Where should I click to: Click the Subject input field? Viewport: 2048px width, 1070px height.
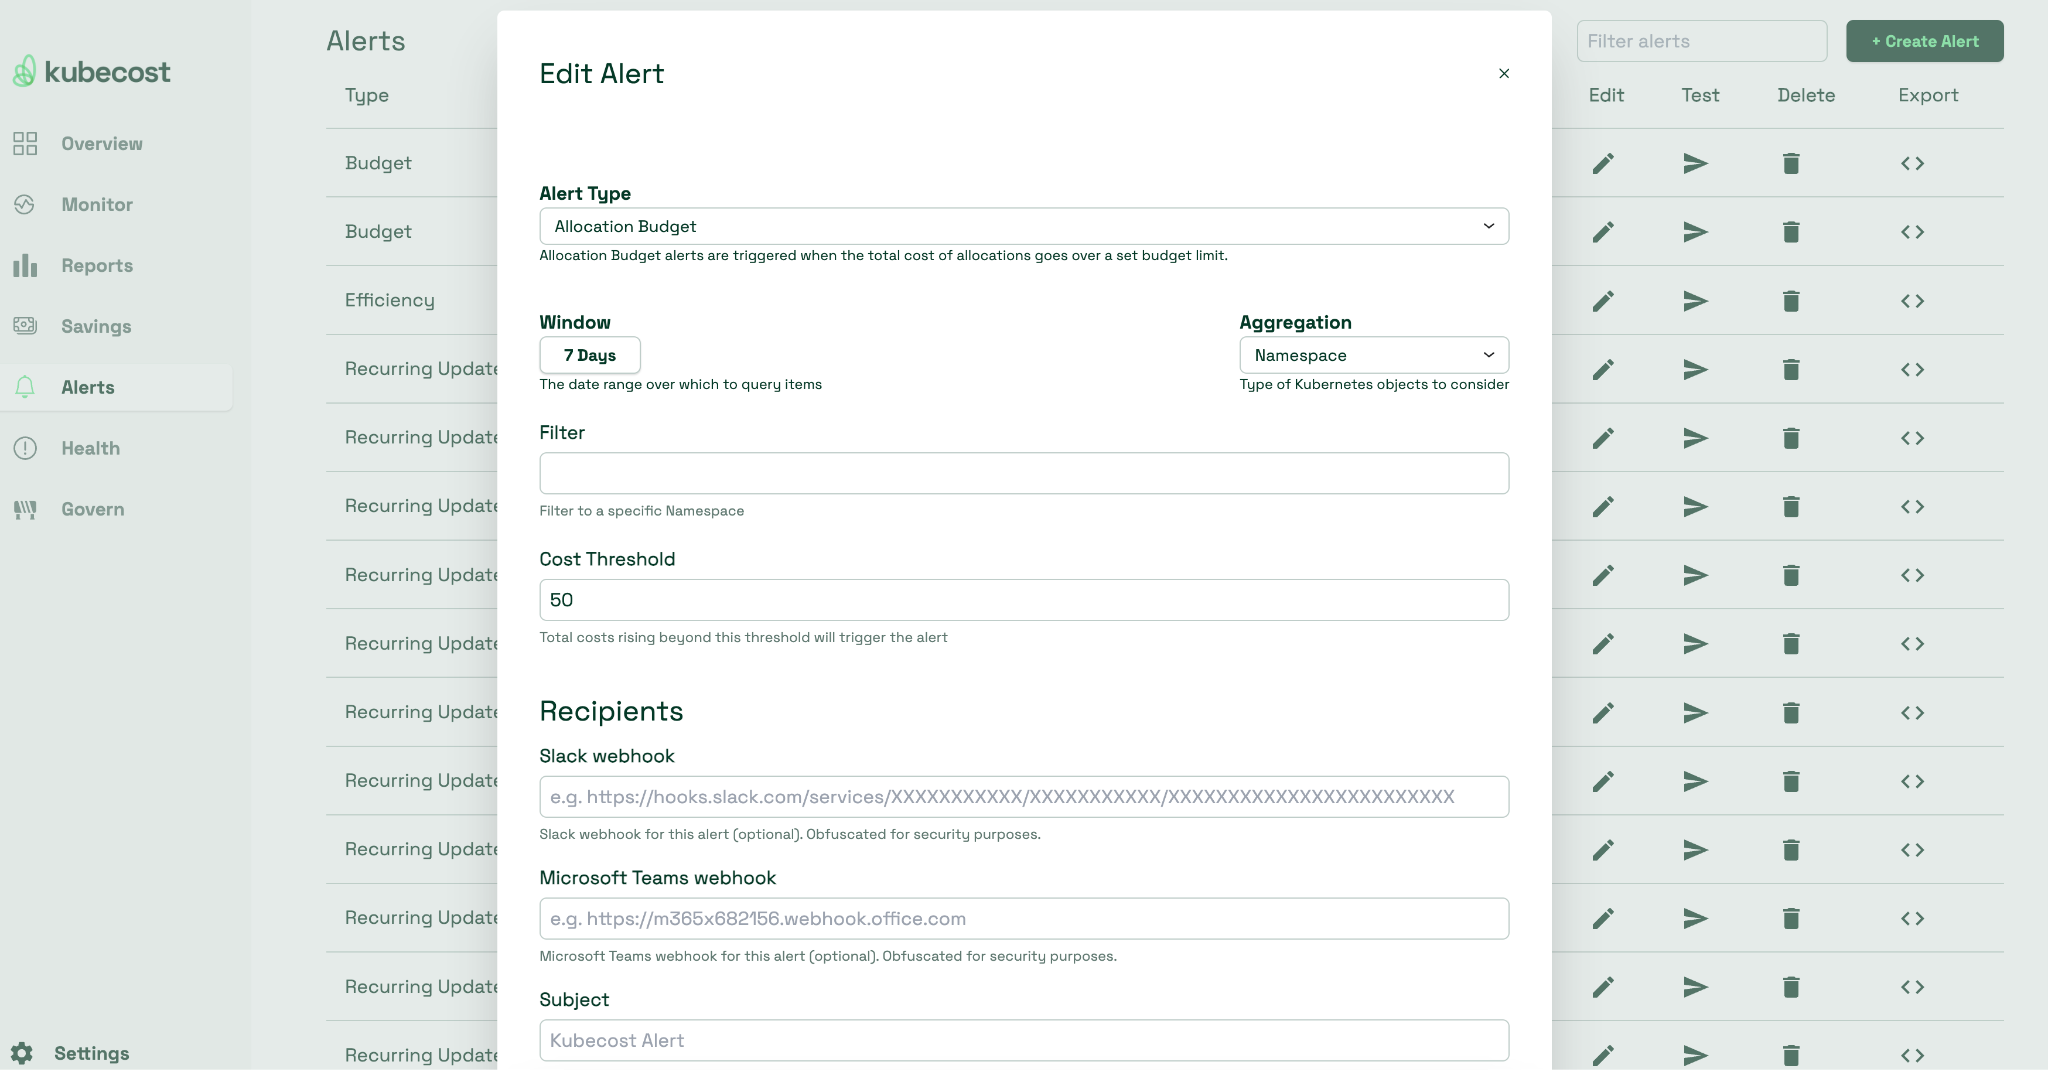pyautogui.click(x=1024, y=1040)
